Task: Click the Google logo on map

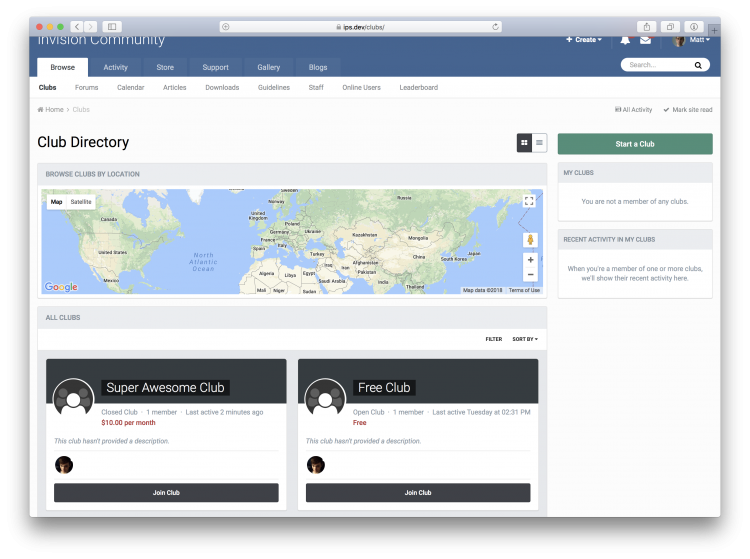Action: click(x=61, y=286)
